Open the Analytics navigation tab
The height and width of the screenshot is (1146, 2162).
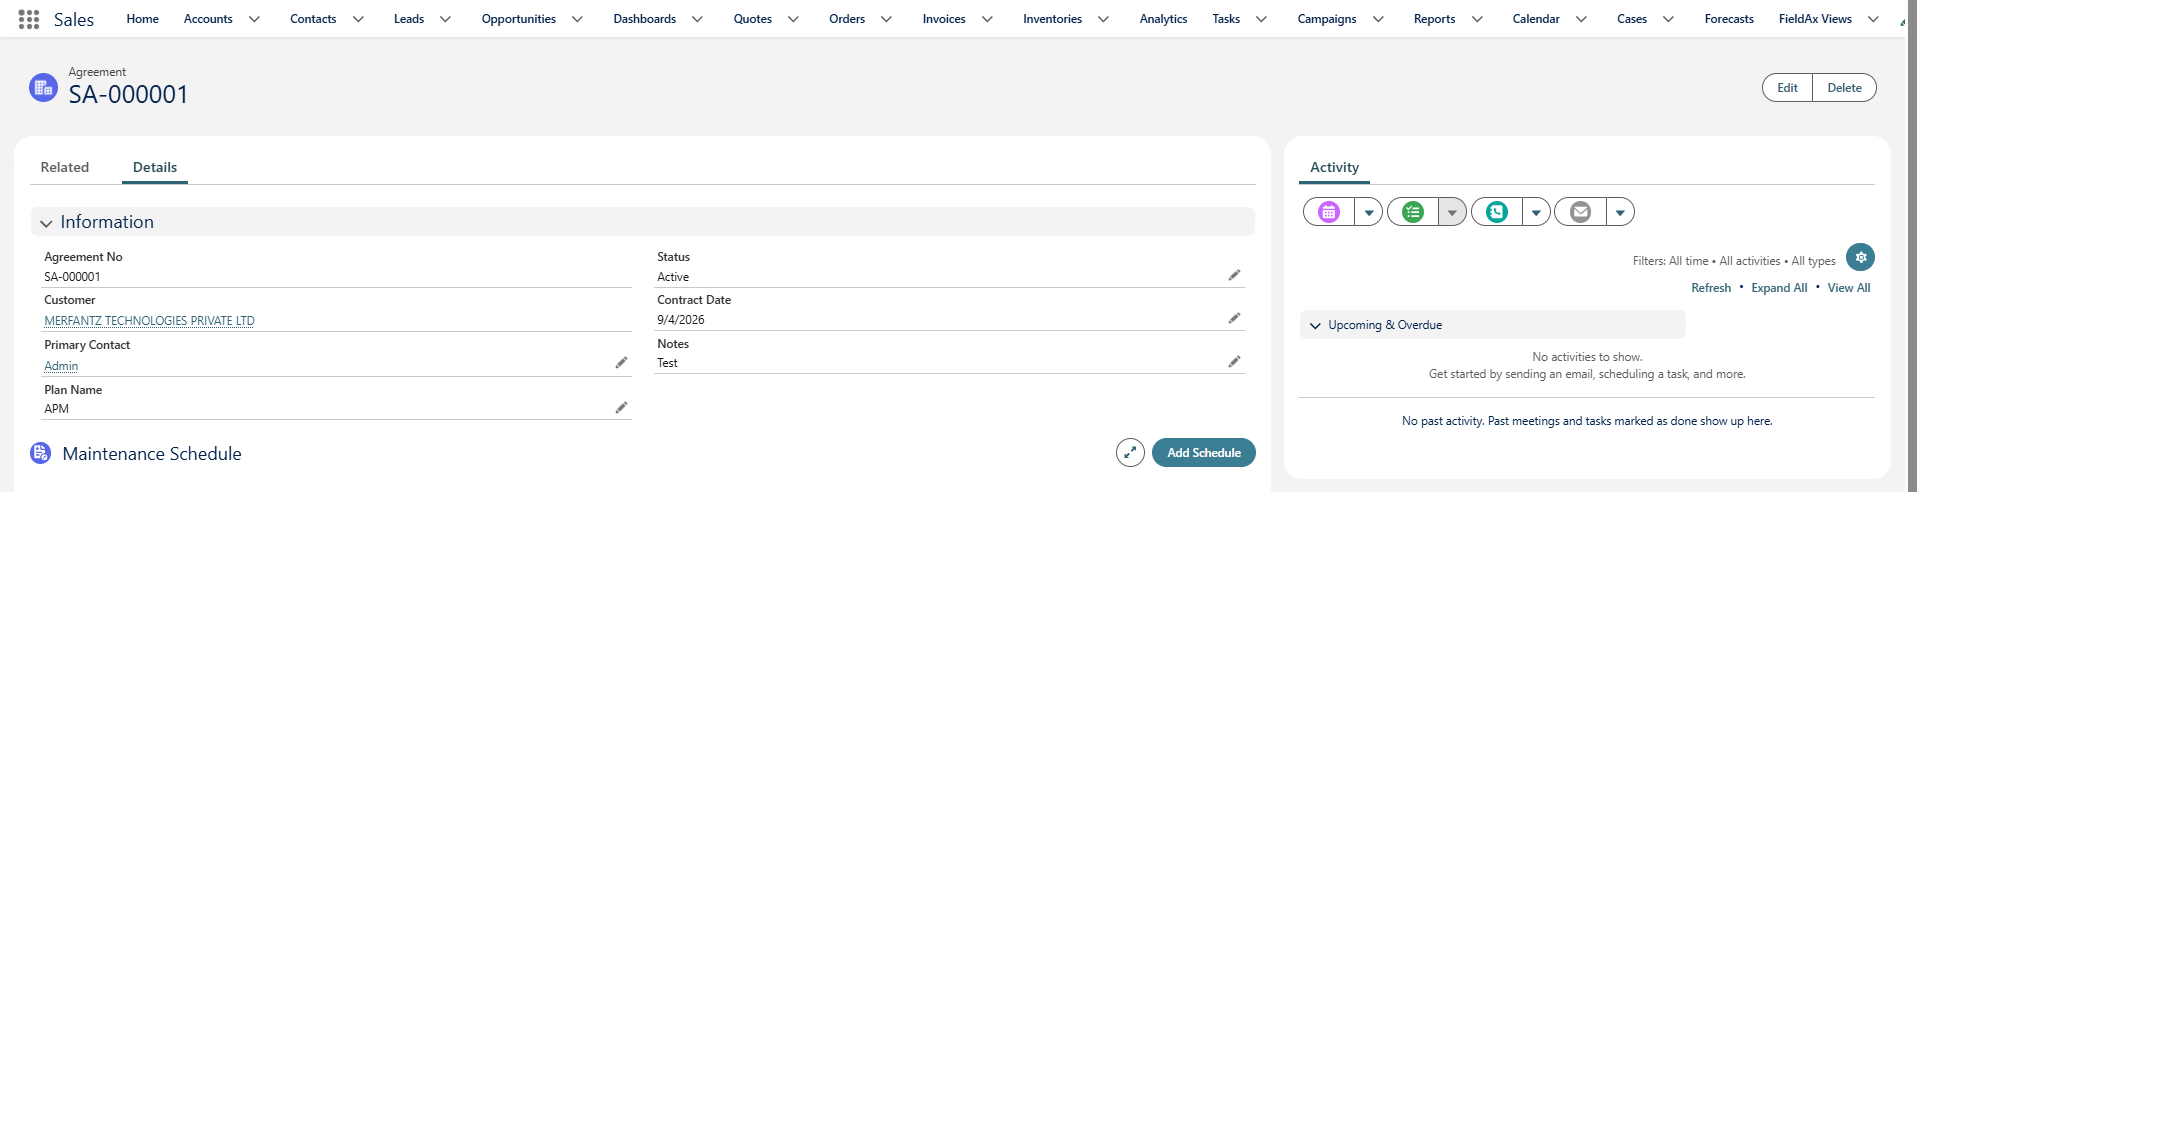click(1163, 19)
